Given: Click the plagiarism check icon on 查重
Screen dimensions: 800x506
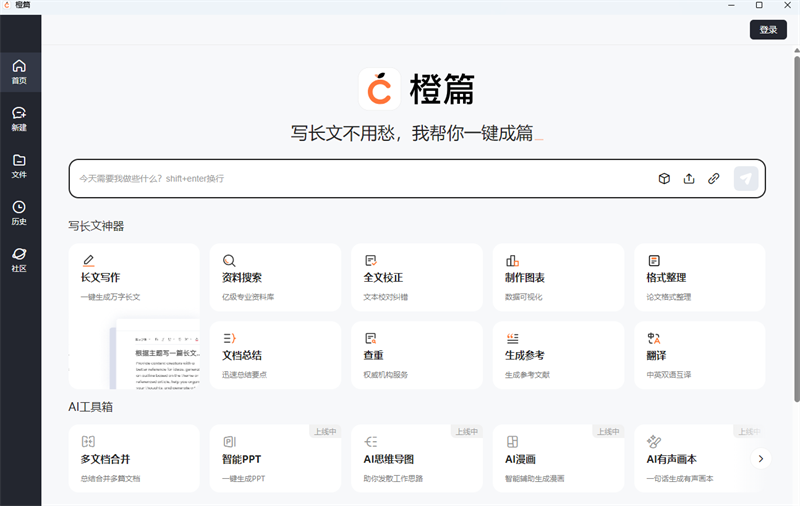Looking at the screenshot, I should (x=371, y=338).
